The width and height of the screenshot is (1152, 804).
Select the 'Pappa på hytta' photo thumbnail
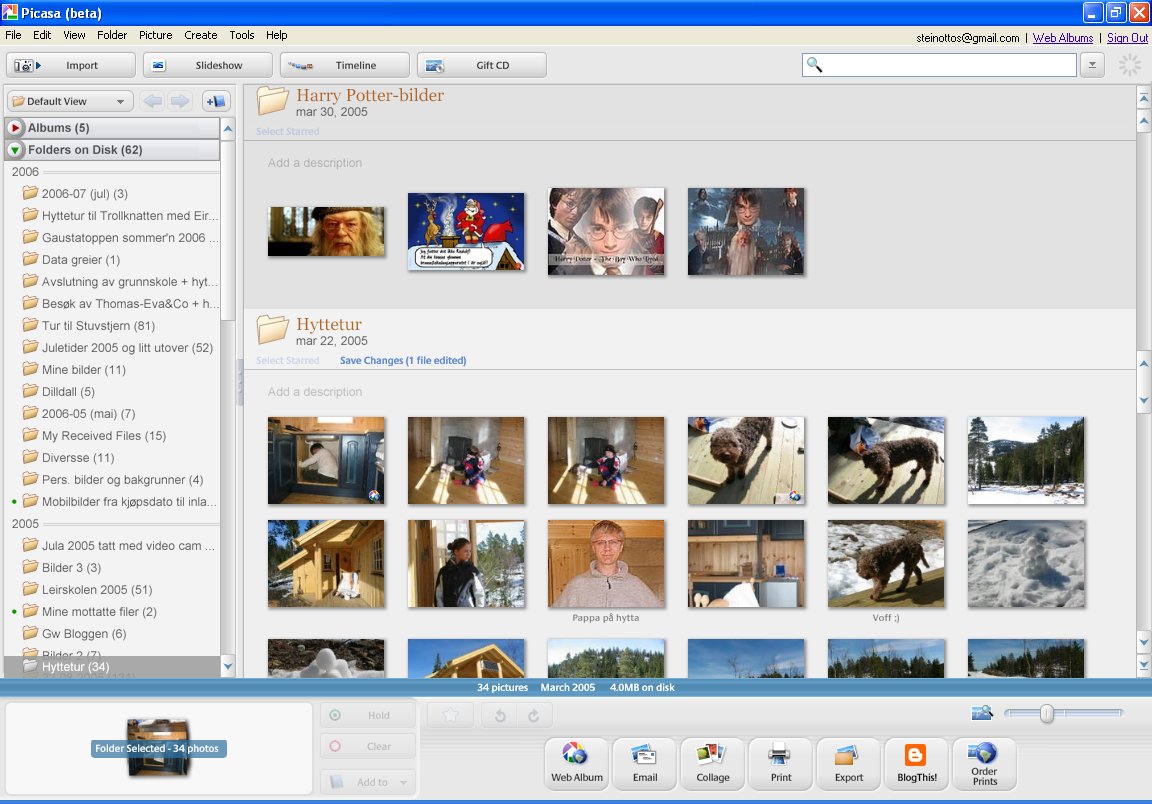pos(606,564)
